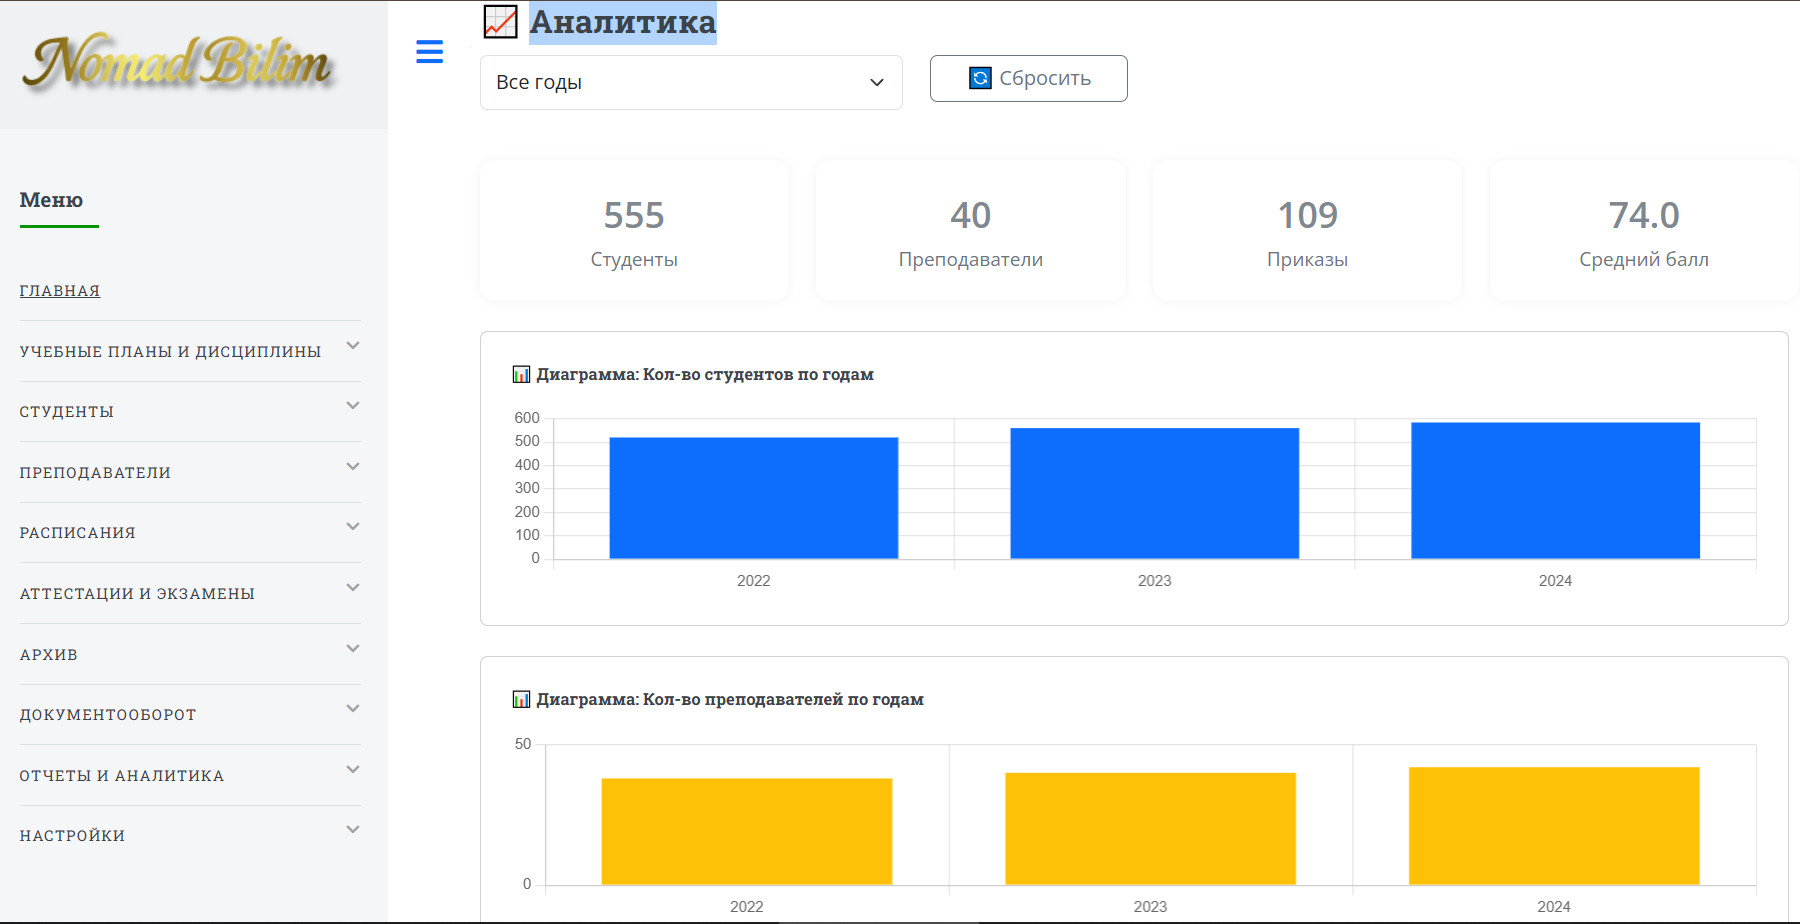Click the bar chart icon beside the students diagram title
Viewport: 1800px width, 924px height.
point(521,374)
